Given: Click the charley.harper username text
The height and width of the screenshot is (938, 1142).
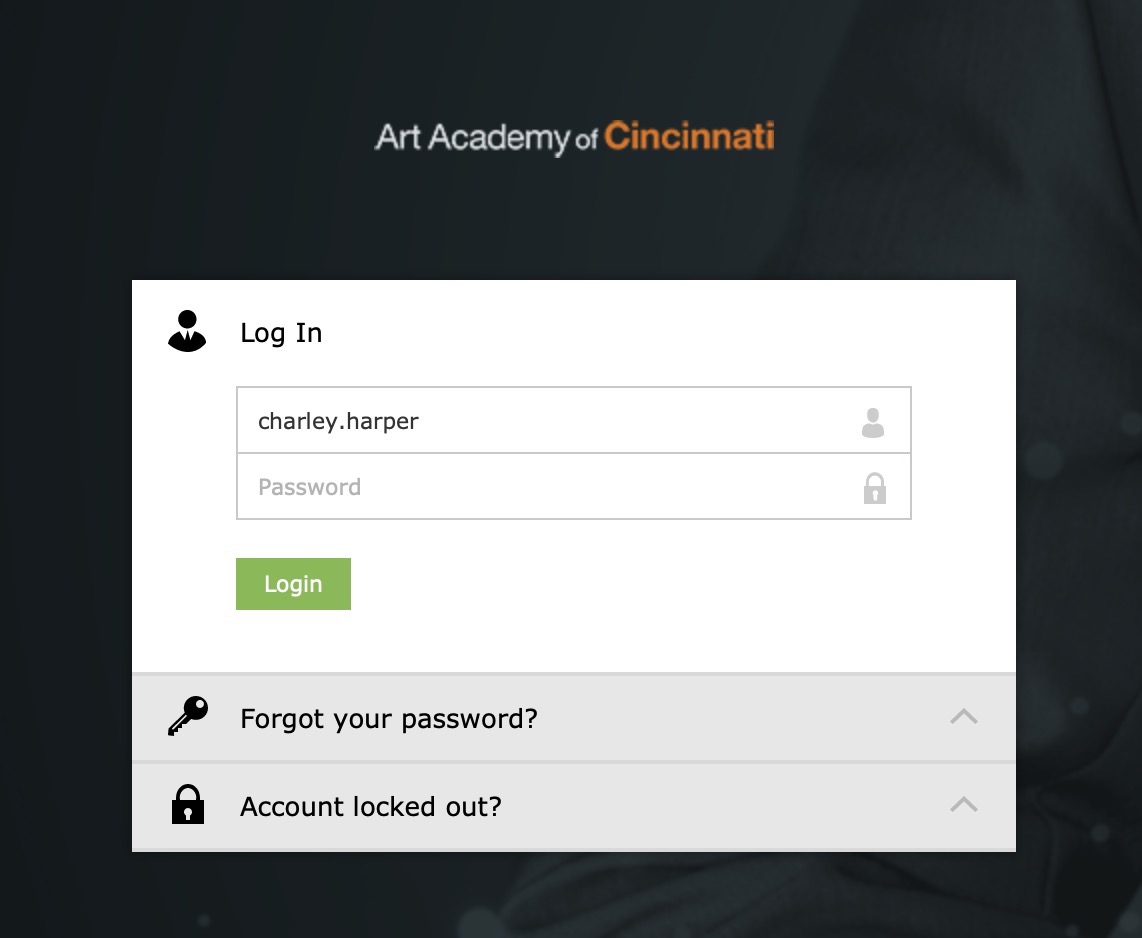Looking at the screenshot, I should (x=339, y=422).
